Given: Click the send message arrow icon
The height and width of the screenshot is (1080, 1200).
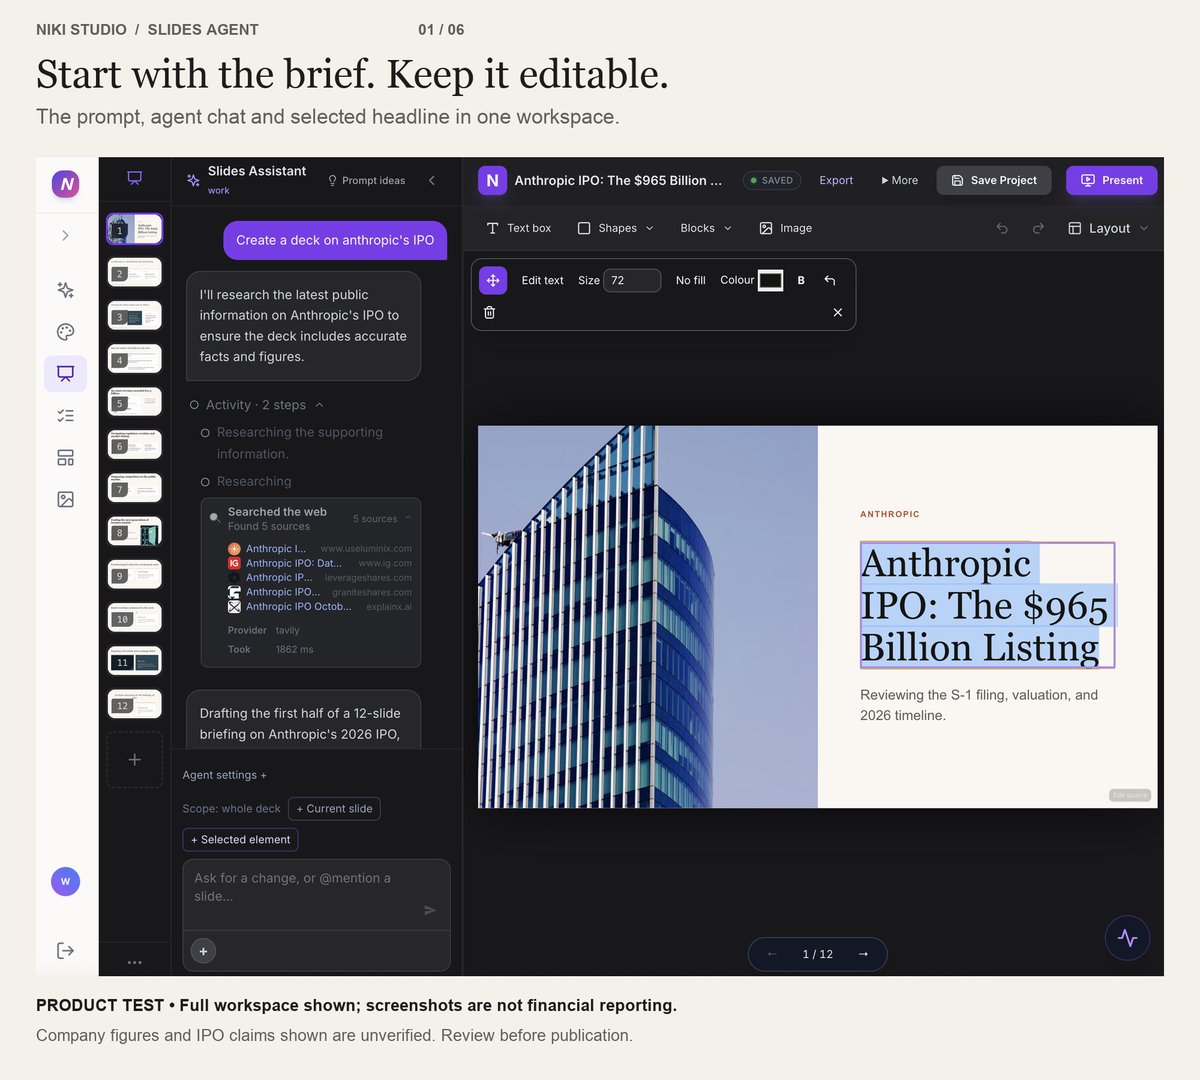Looking at the screenshot, I should point(430,910).
